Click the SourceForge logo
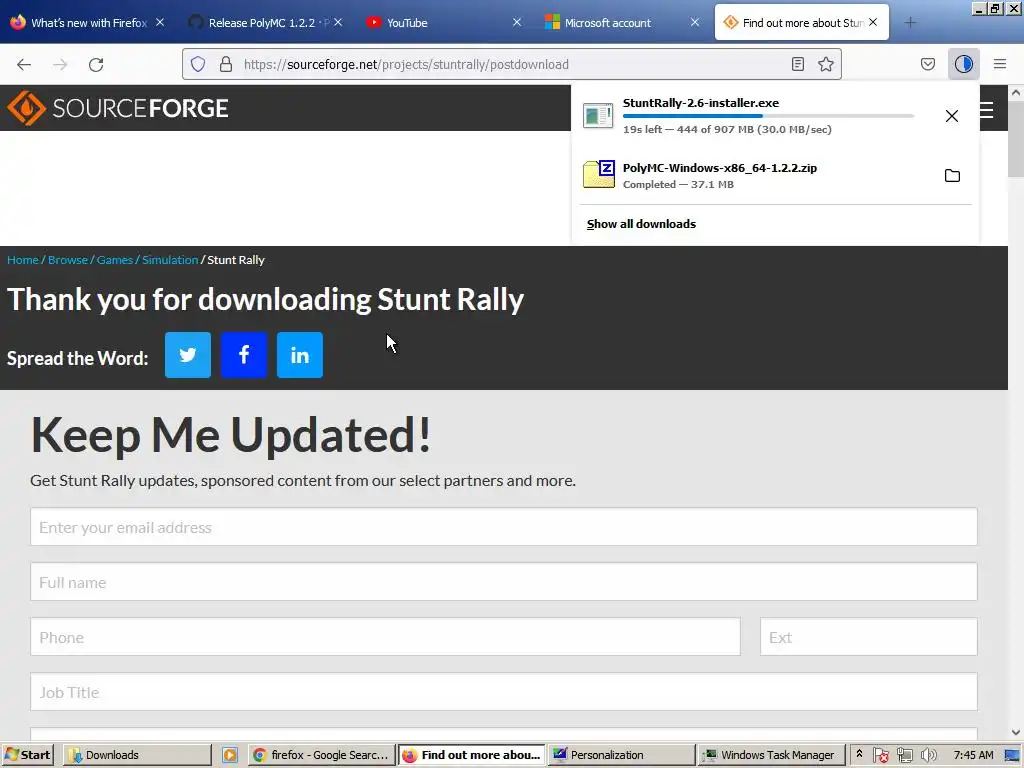Screen dimensions: 1024x768 [118, 108]
